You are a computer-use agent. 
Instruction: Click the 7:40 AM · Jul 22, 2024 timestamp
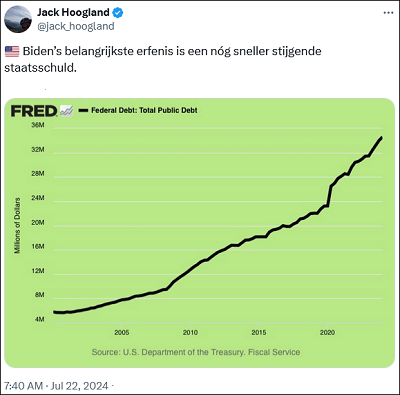pos(56,386)
